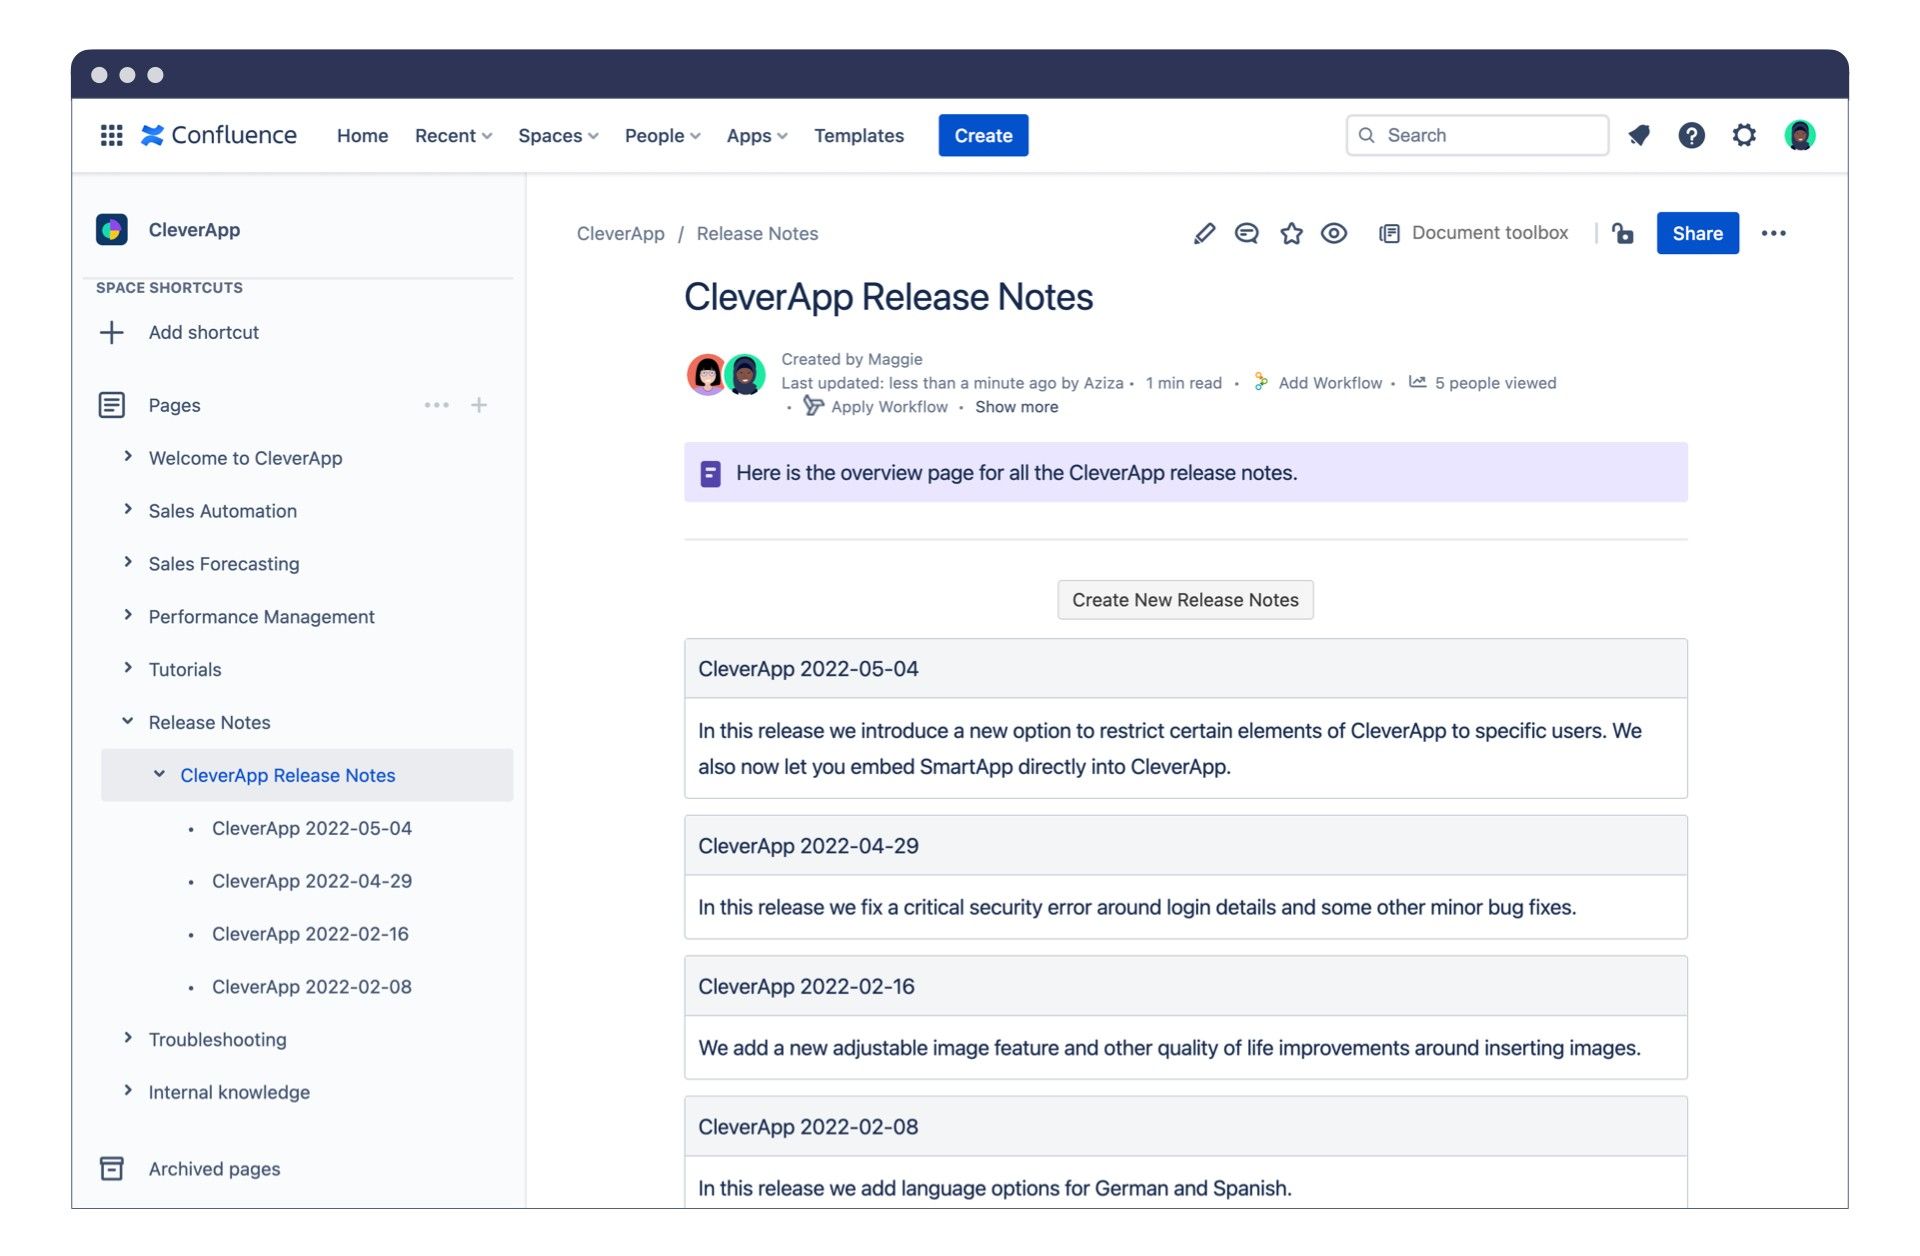Collapse the CleverApp Release Notes subtree

(159, 774)
